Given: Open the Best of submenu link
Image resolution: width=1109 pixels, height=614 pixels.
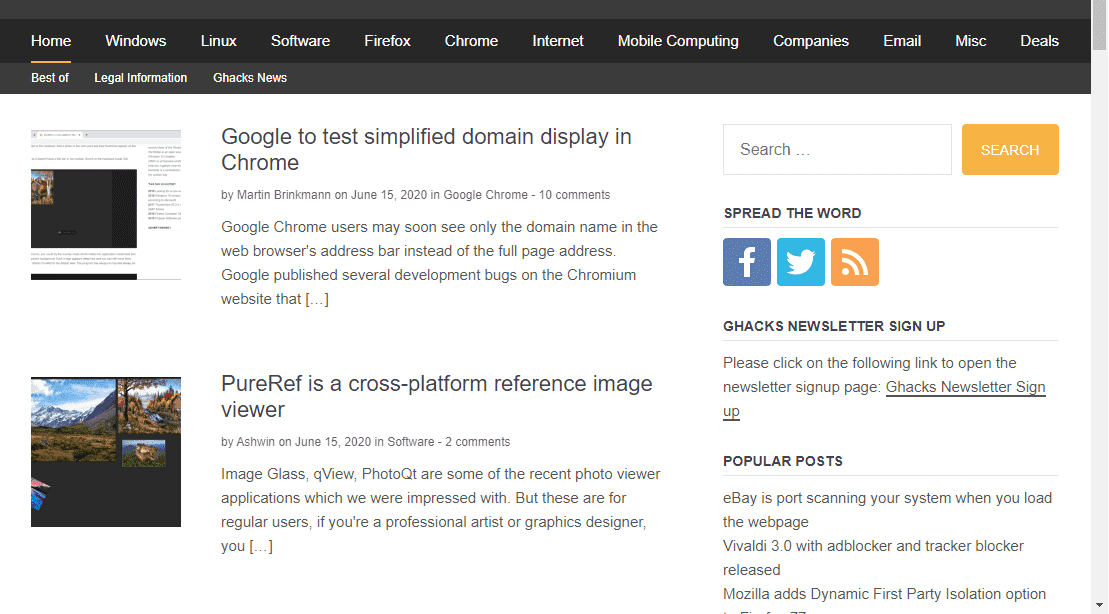Looking at the screenshot, I should click(50, 78).
